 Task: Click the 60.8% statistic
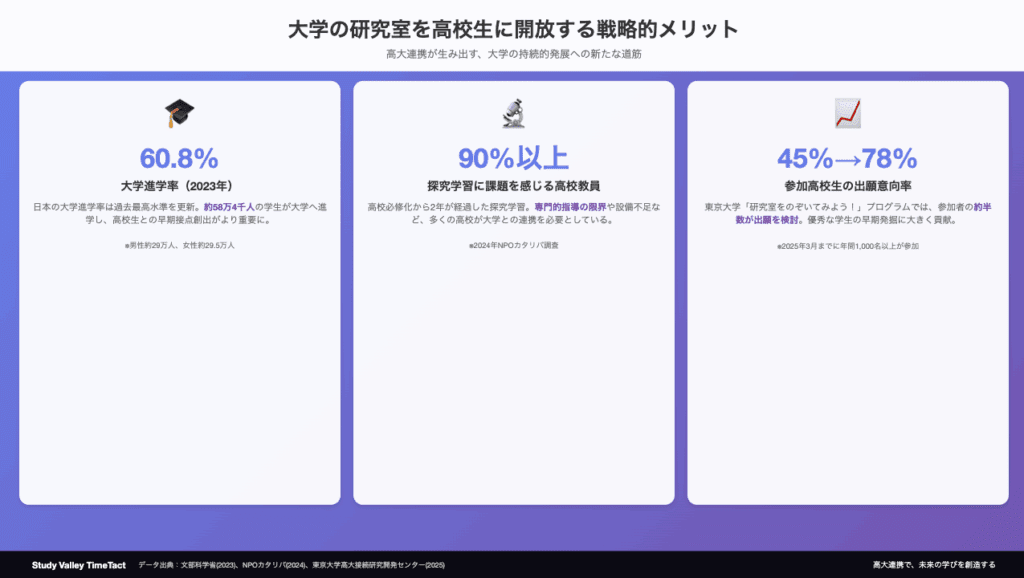(x=179, y=158)
